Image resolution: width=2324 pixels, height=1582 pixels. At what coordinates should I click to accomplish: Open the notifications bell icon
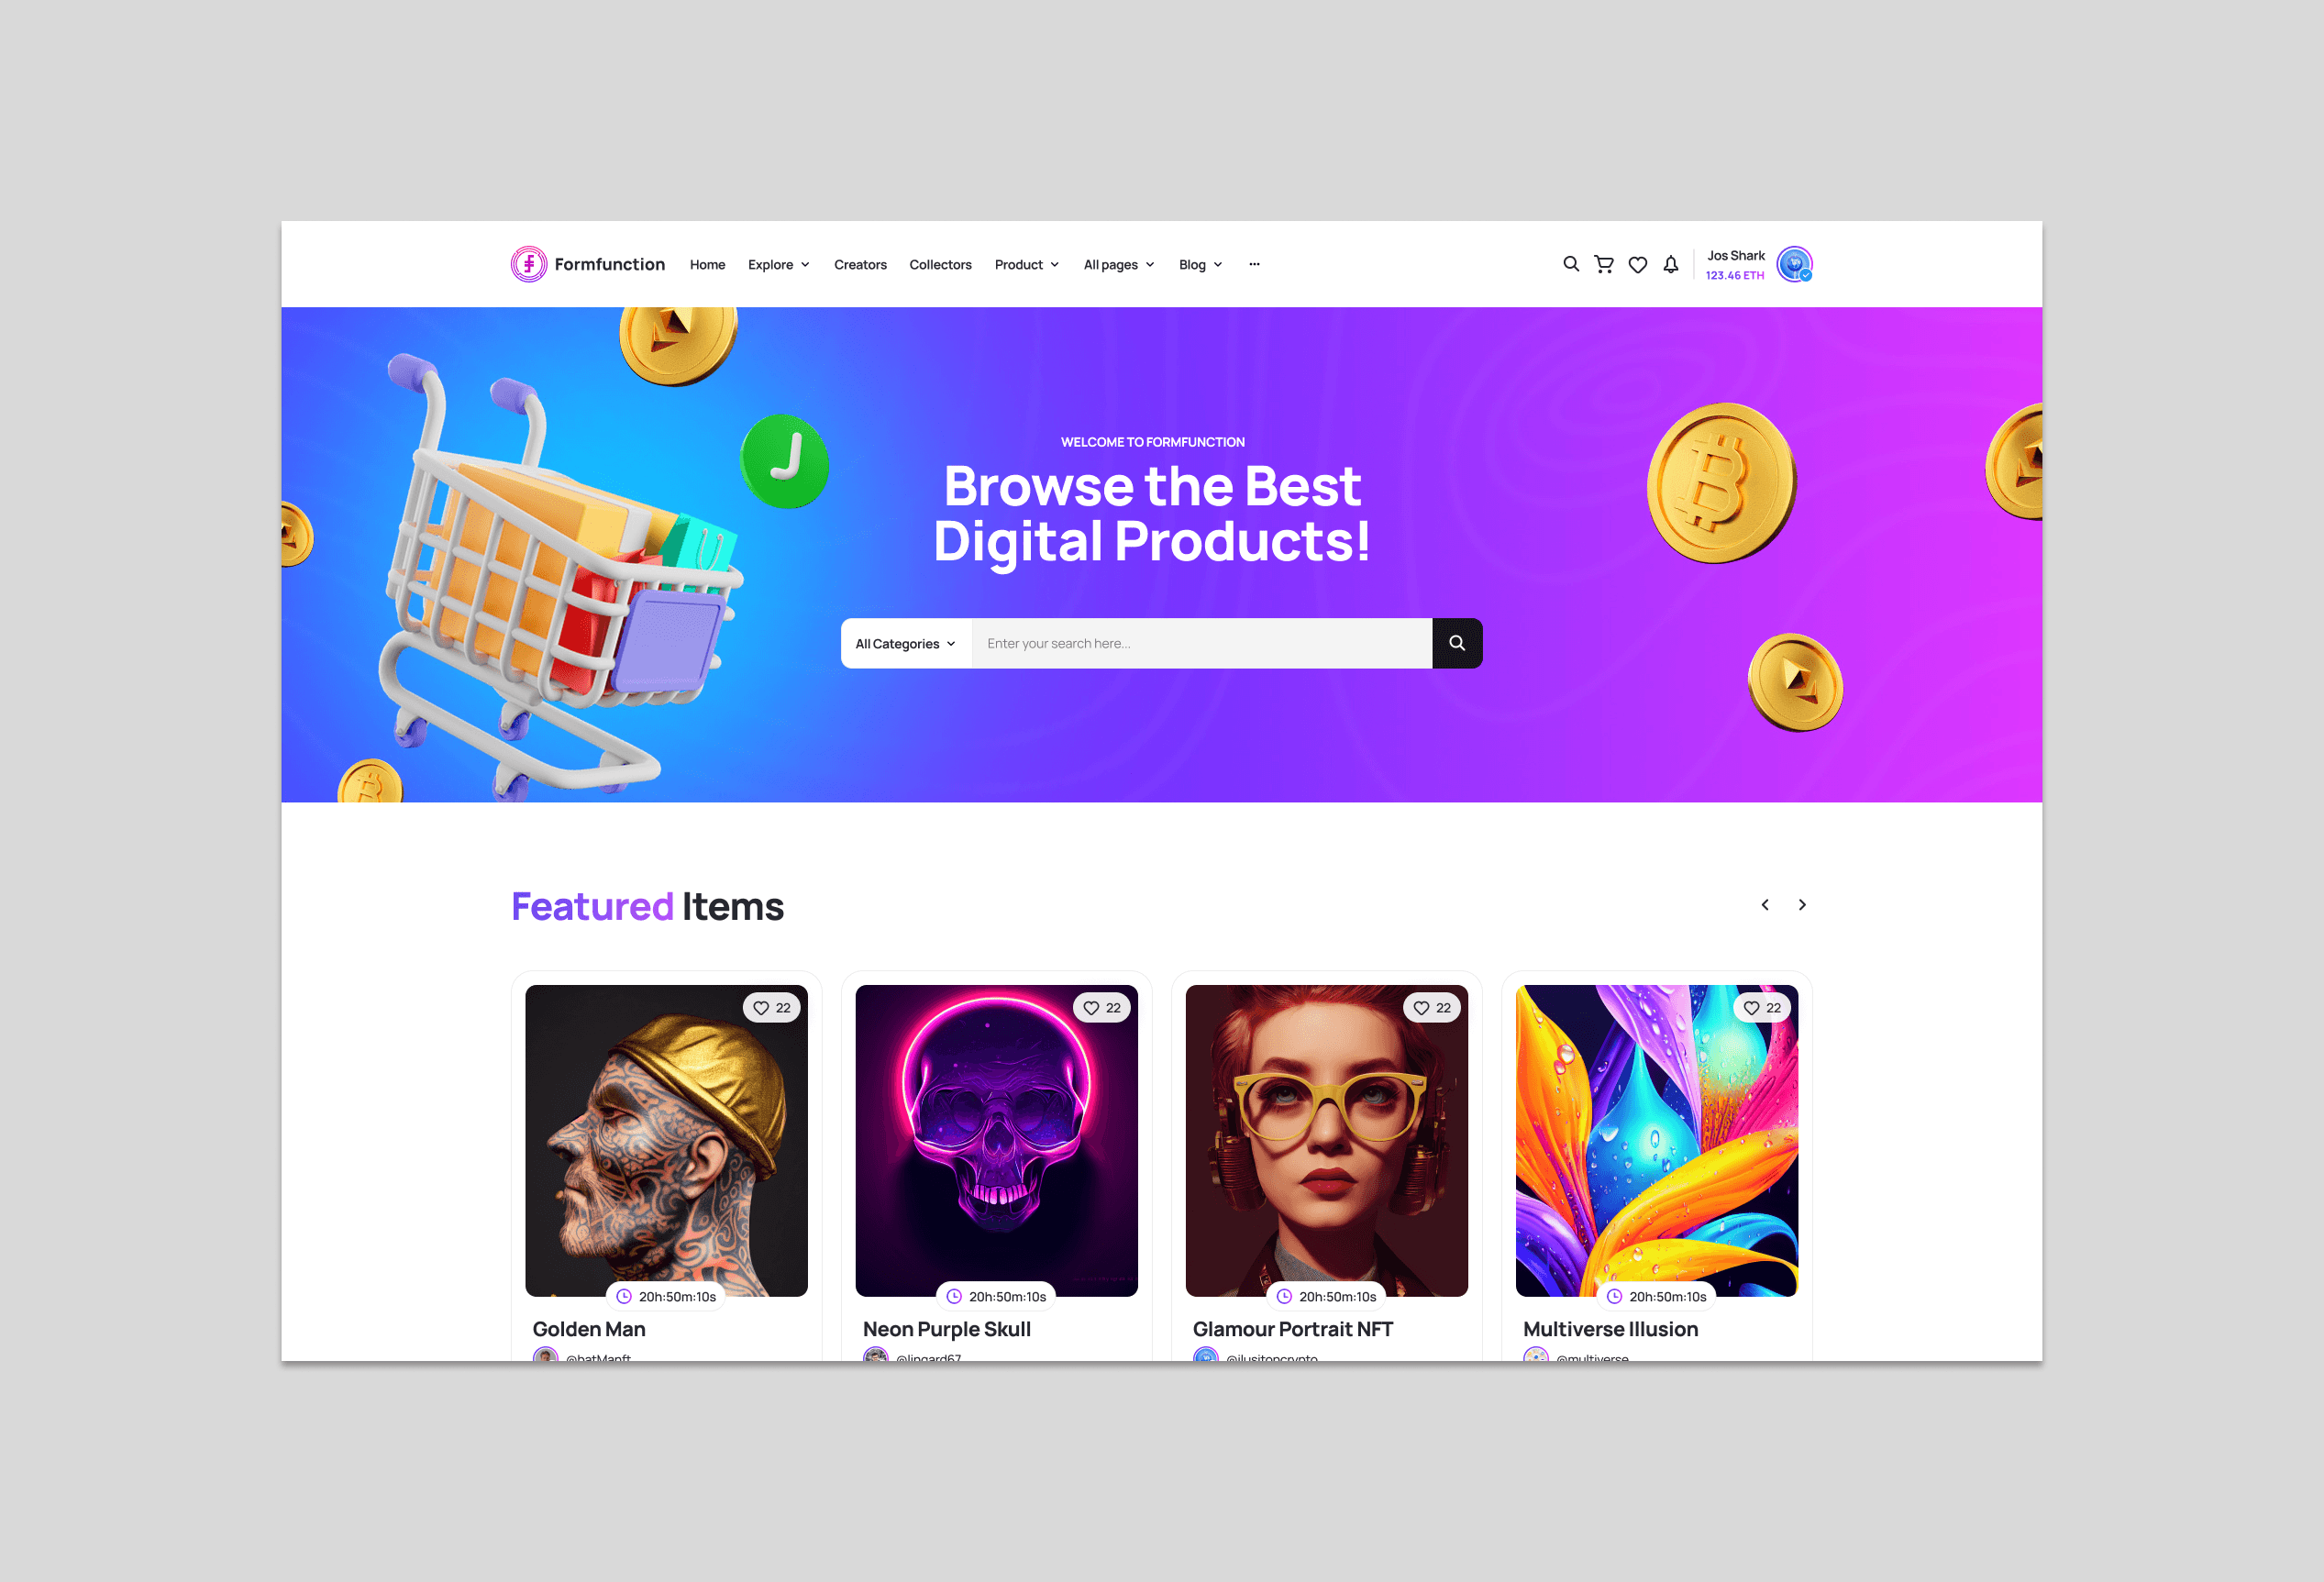(x=1671, y=264)
